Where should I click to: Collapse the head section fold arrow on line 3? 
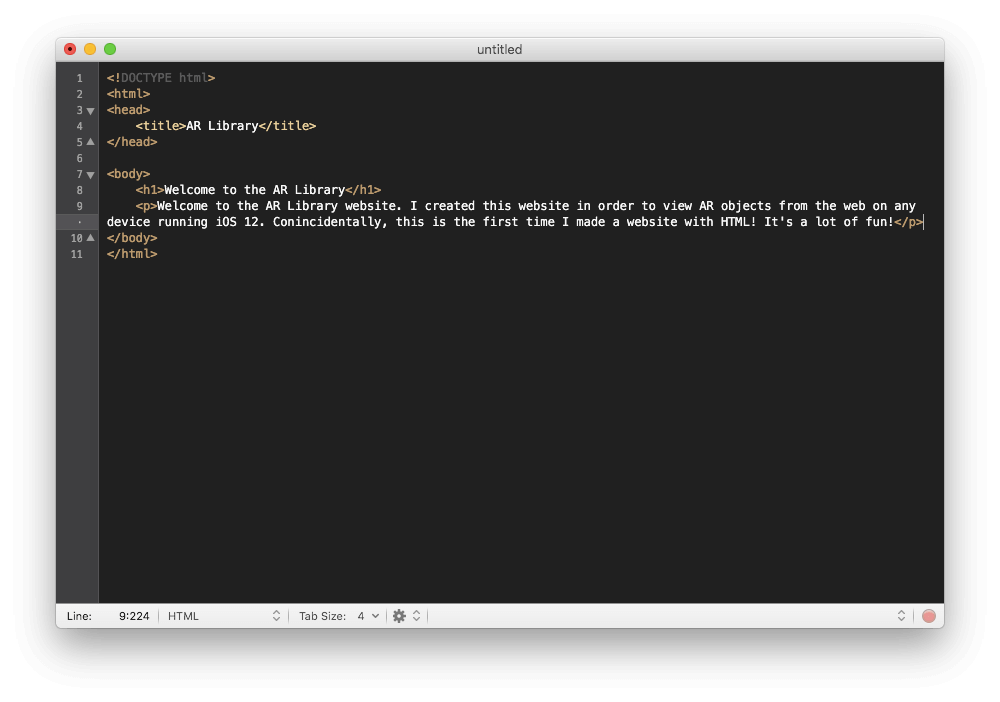point(90,110)
